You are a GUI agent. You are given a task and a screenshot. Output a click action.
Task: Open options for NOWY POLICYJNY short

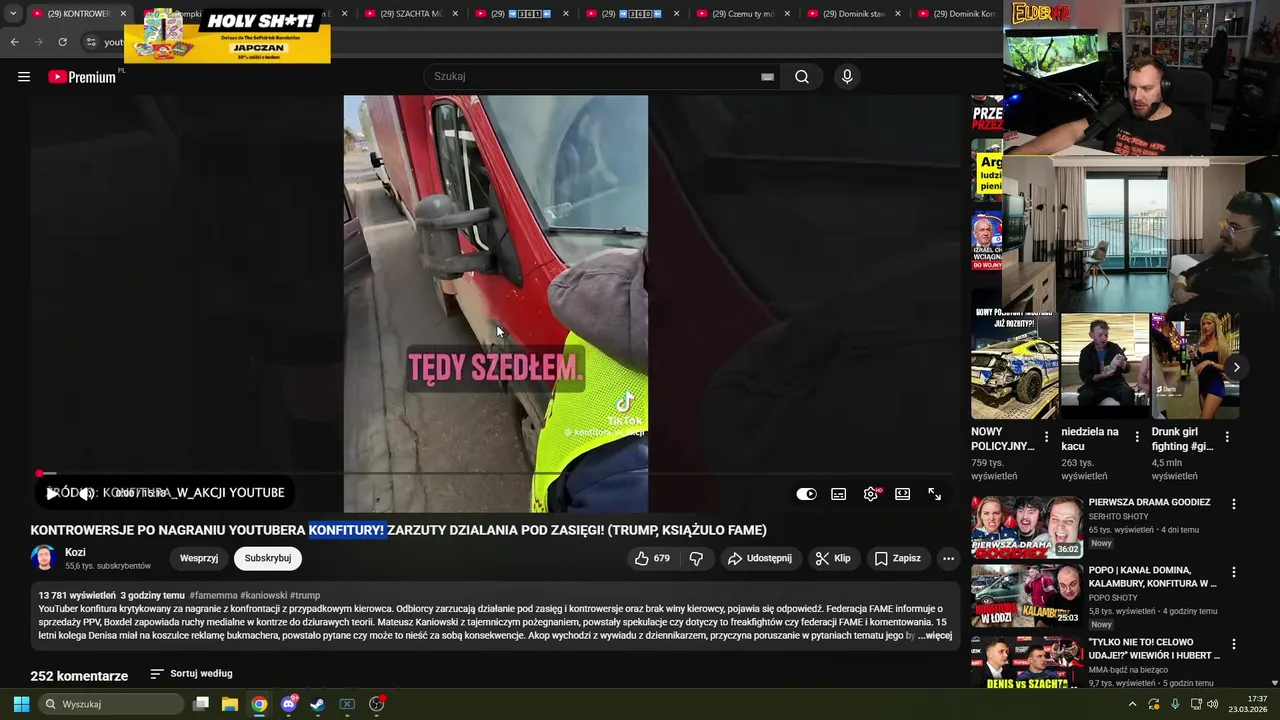click(x=1047, y=437)
